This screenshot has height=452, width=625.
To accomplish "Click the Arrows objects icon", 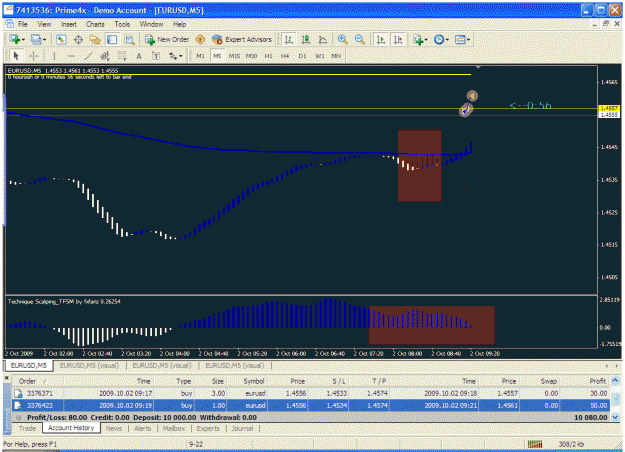I will (173, 56).
